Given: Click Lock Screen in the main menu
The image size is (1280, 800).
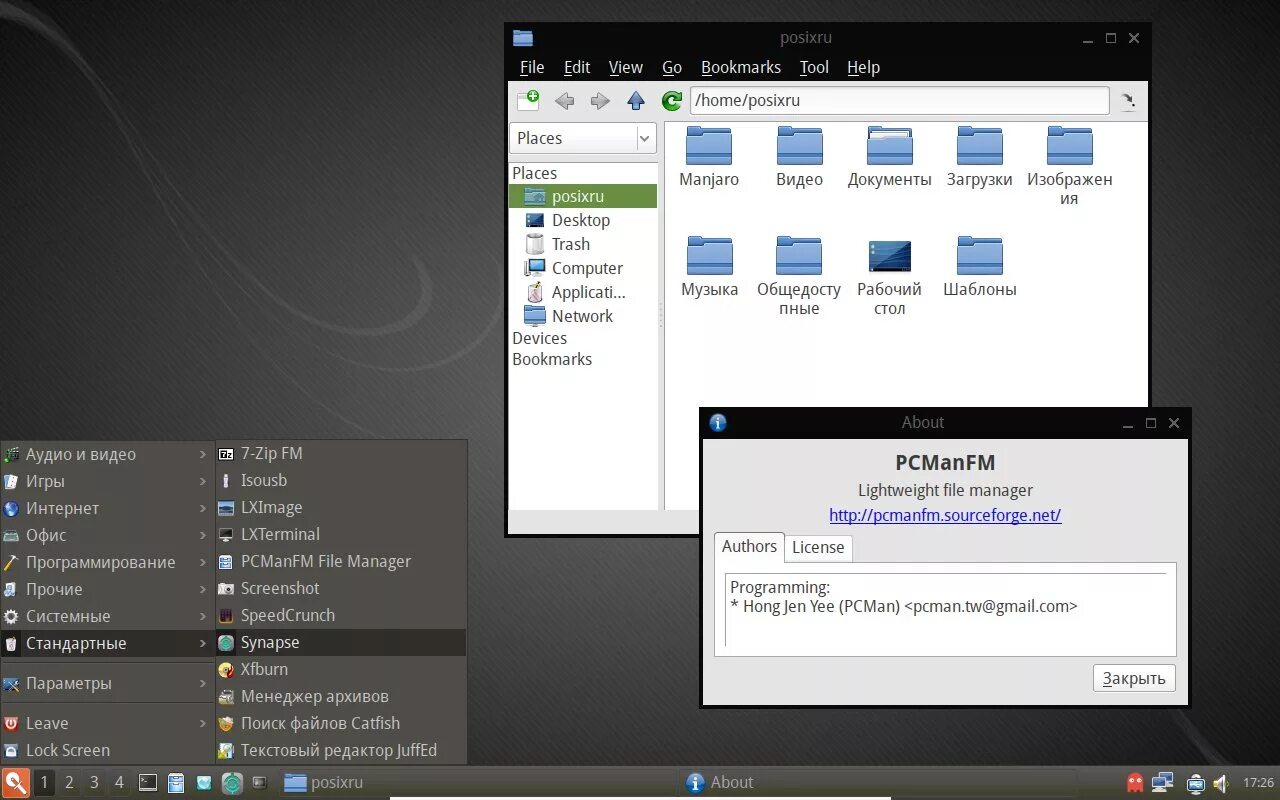Looking at the screenshot, I should (109, 750).
